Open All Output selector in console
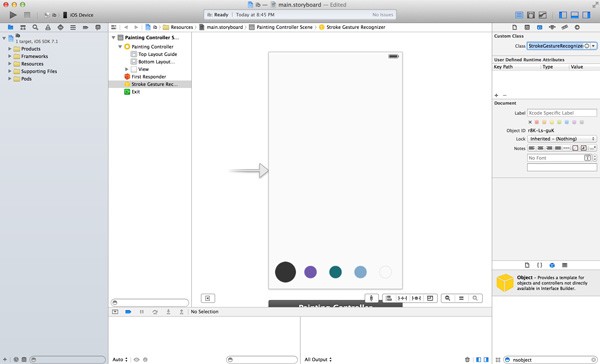 318,359
